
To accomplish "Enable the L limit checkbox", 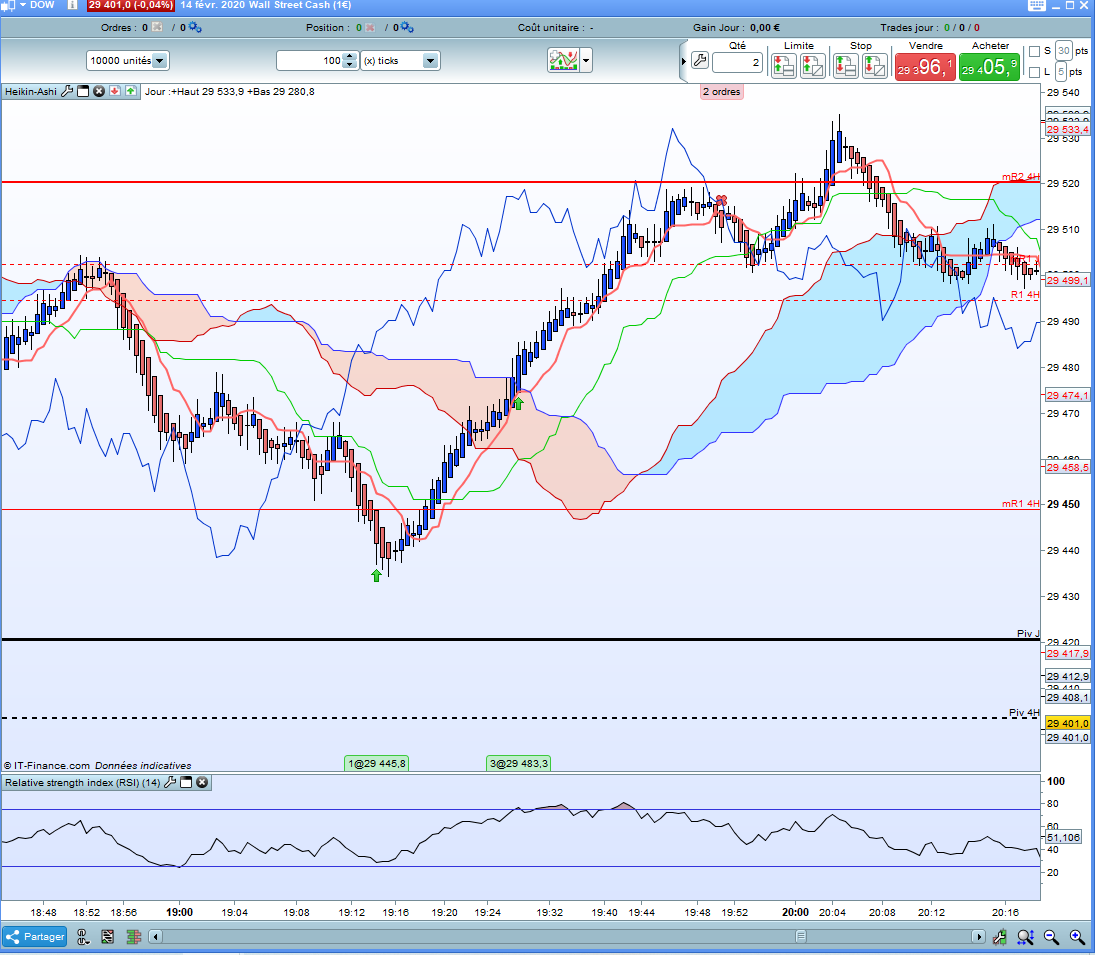I will (x=1034, y=72).
